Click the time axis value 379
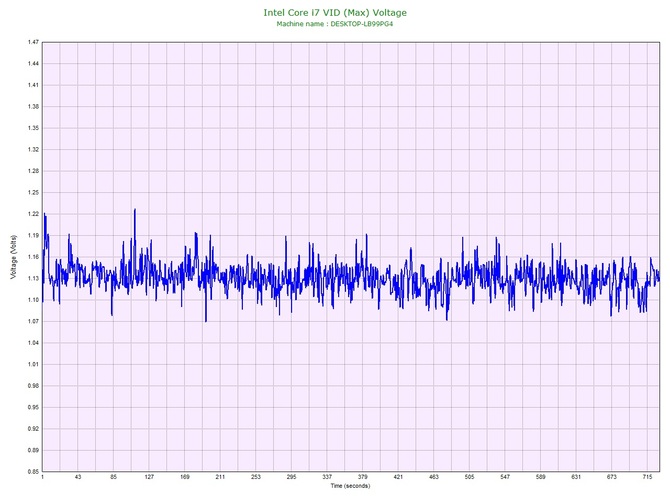Image resolution: width=670 pixels, height=503 pixels. [362, 477]
